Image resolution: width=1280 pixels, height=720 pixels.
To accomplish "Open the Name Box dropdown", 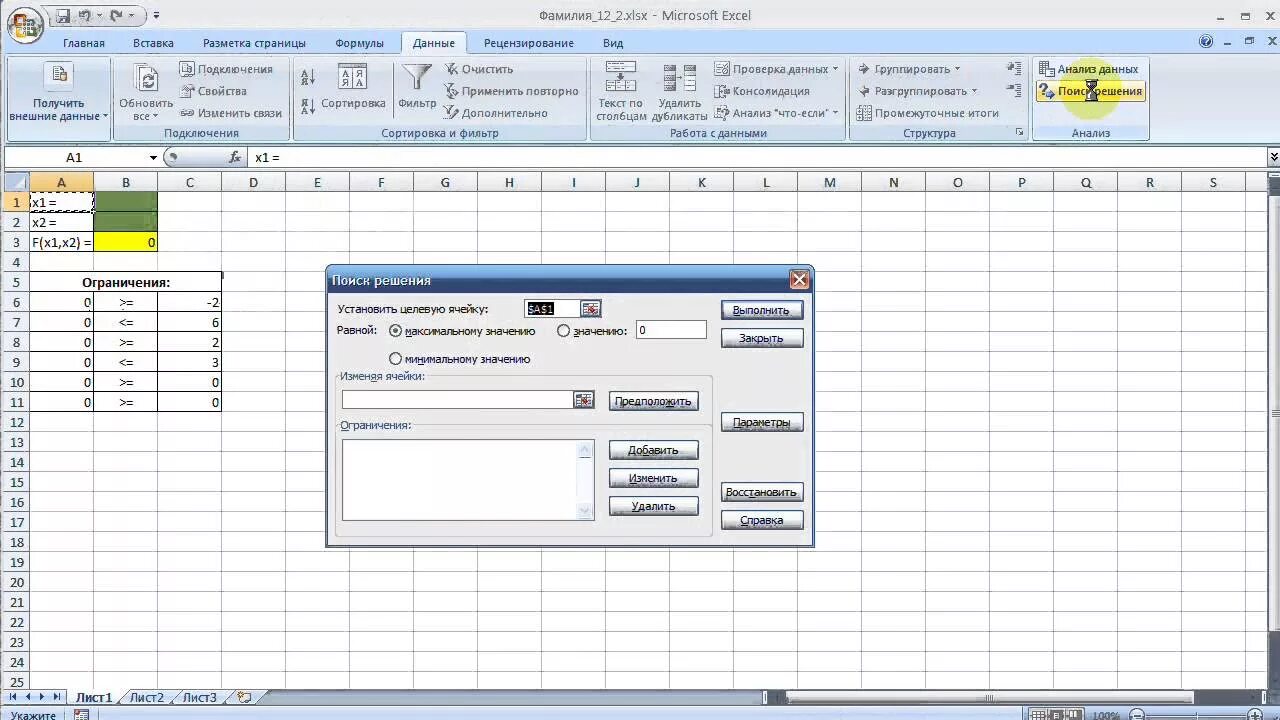I will 153,157.
